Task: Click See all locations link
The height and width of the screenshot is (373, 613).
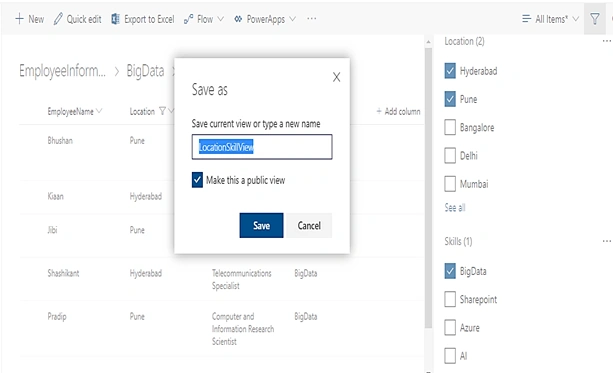Action: click(x=455, y=208)
